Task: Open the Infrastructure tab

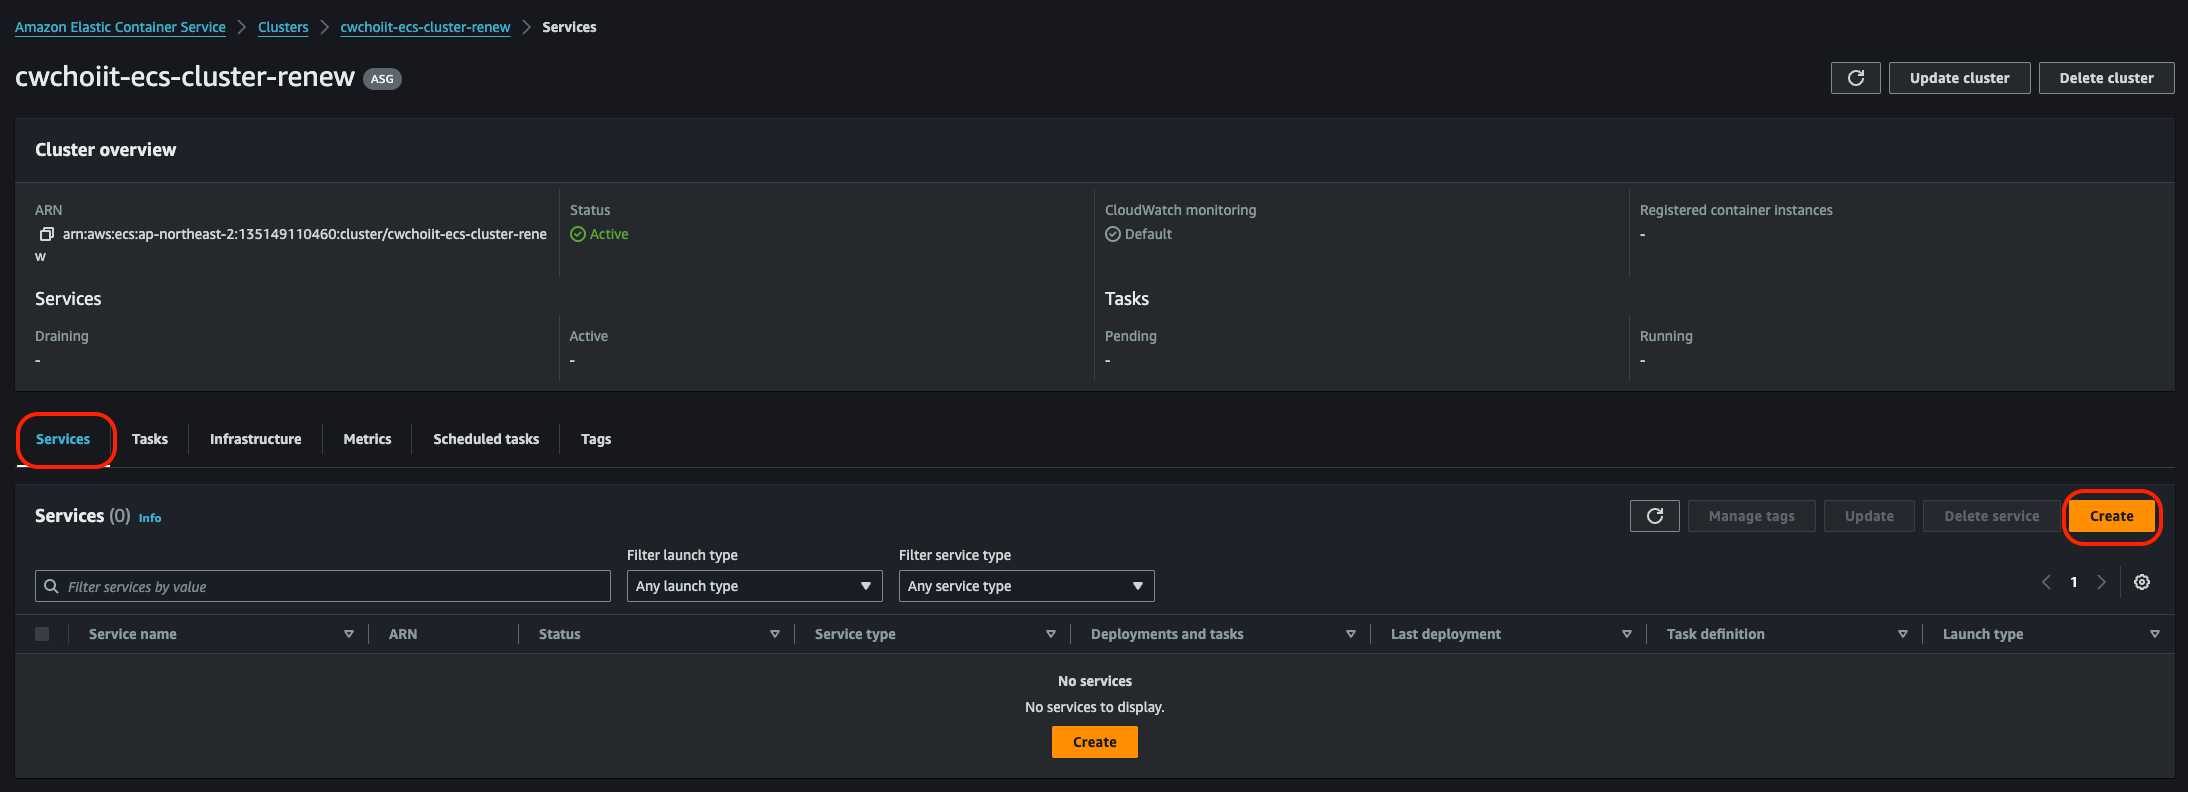Action: tap(255, 439)
